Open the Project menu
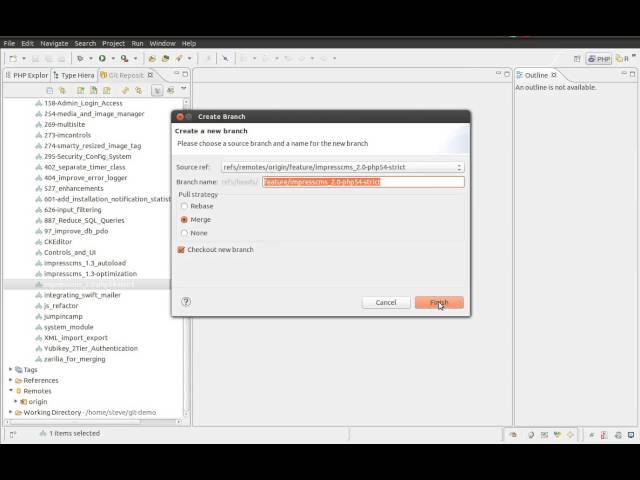Viewport: 640px width, 480px height. 113,43
